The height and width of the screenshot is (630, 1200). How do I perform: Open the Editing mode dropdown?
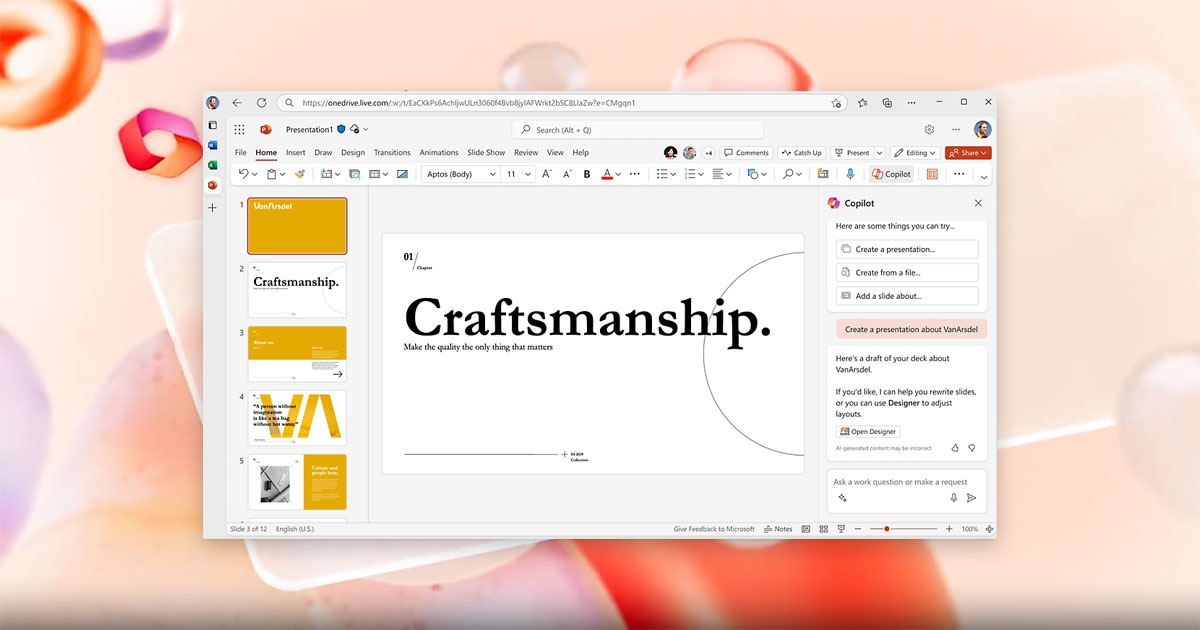click(x=915, y=153)
